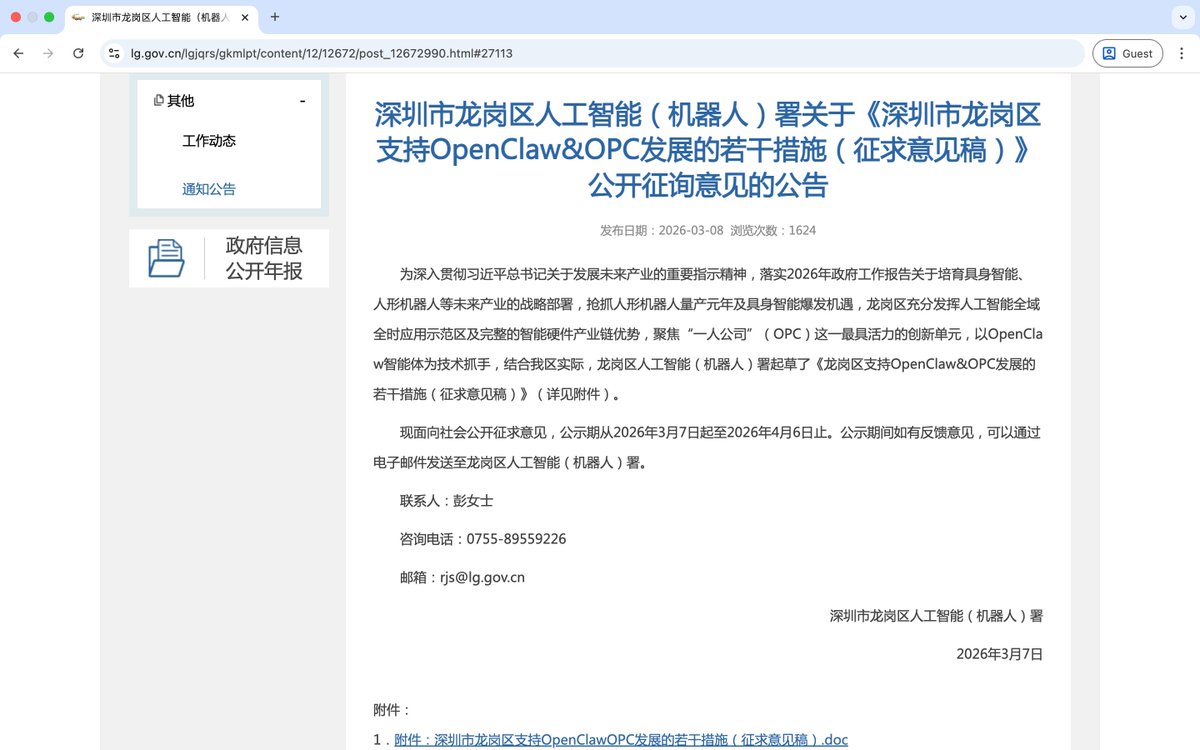Click the browser forward arrow
The width and height of the screenshot is (1200, 750).
coord(48,53)
